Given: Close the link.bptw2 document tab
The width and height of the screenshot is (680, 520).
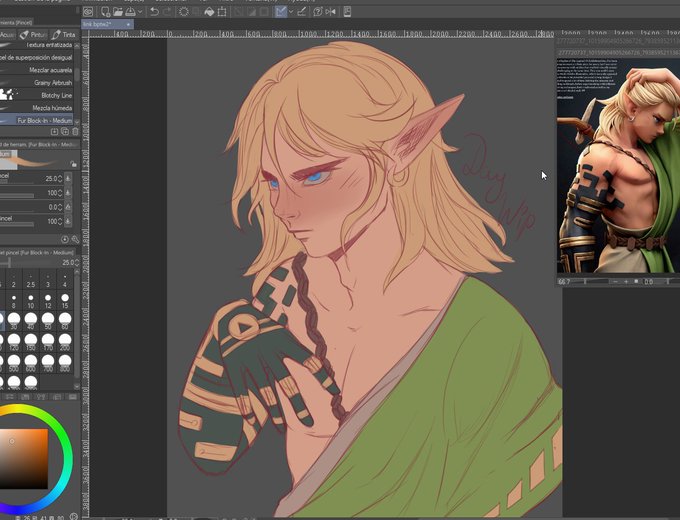Looking at the screenshot, I should tap(128, 24).
